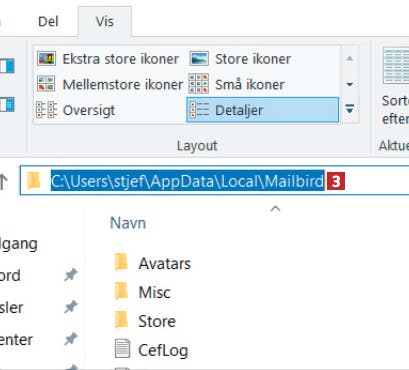Click the Navn column header
Screen dimensions: 409x370
click(128, 223)
